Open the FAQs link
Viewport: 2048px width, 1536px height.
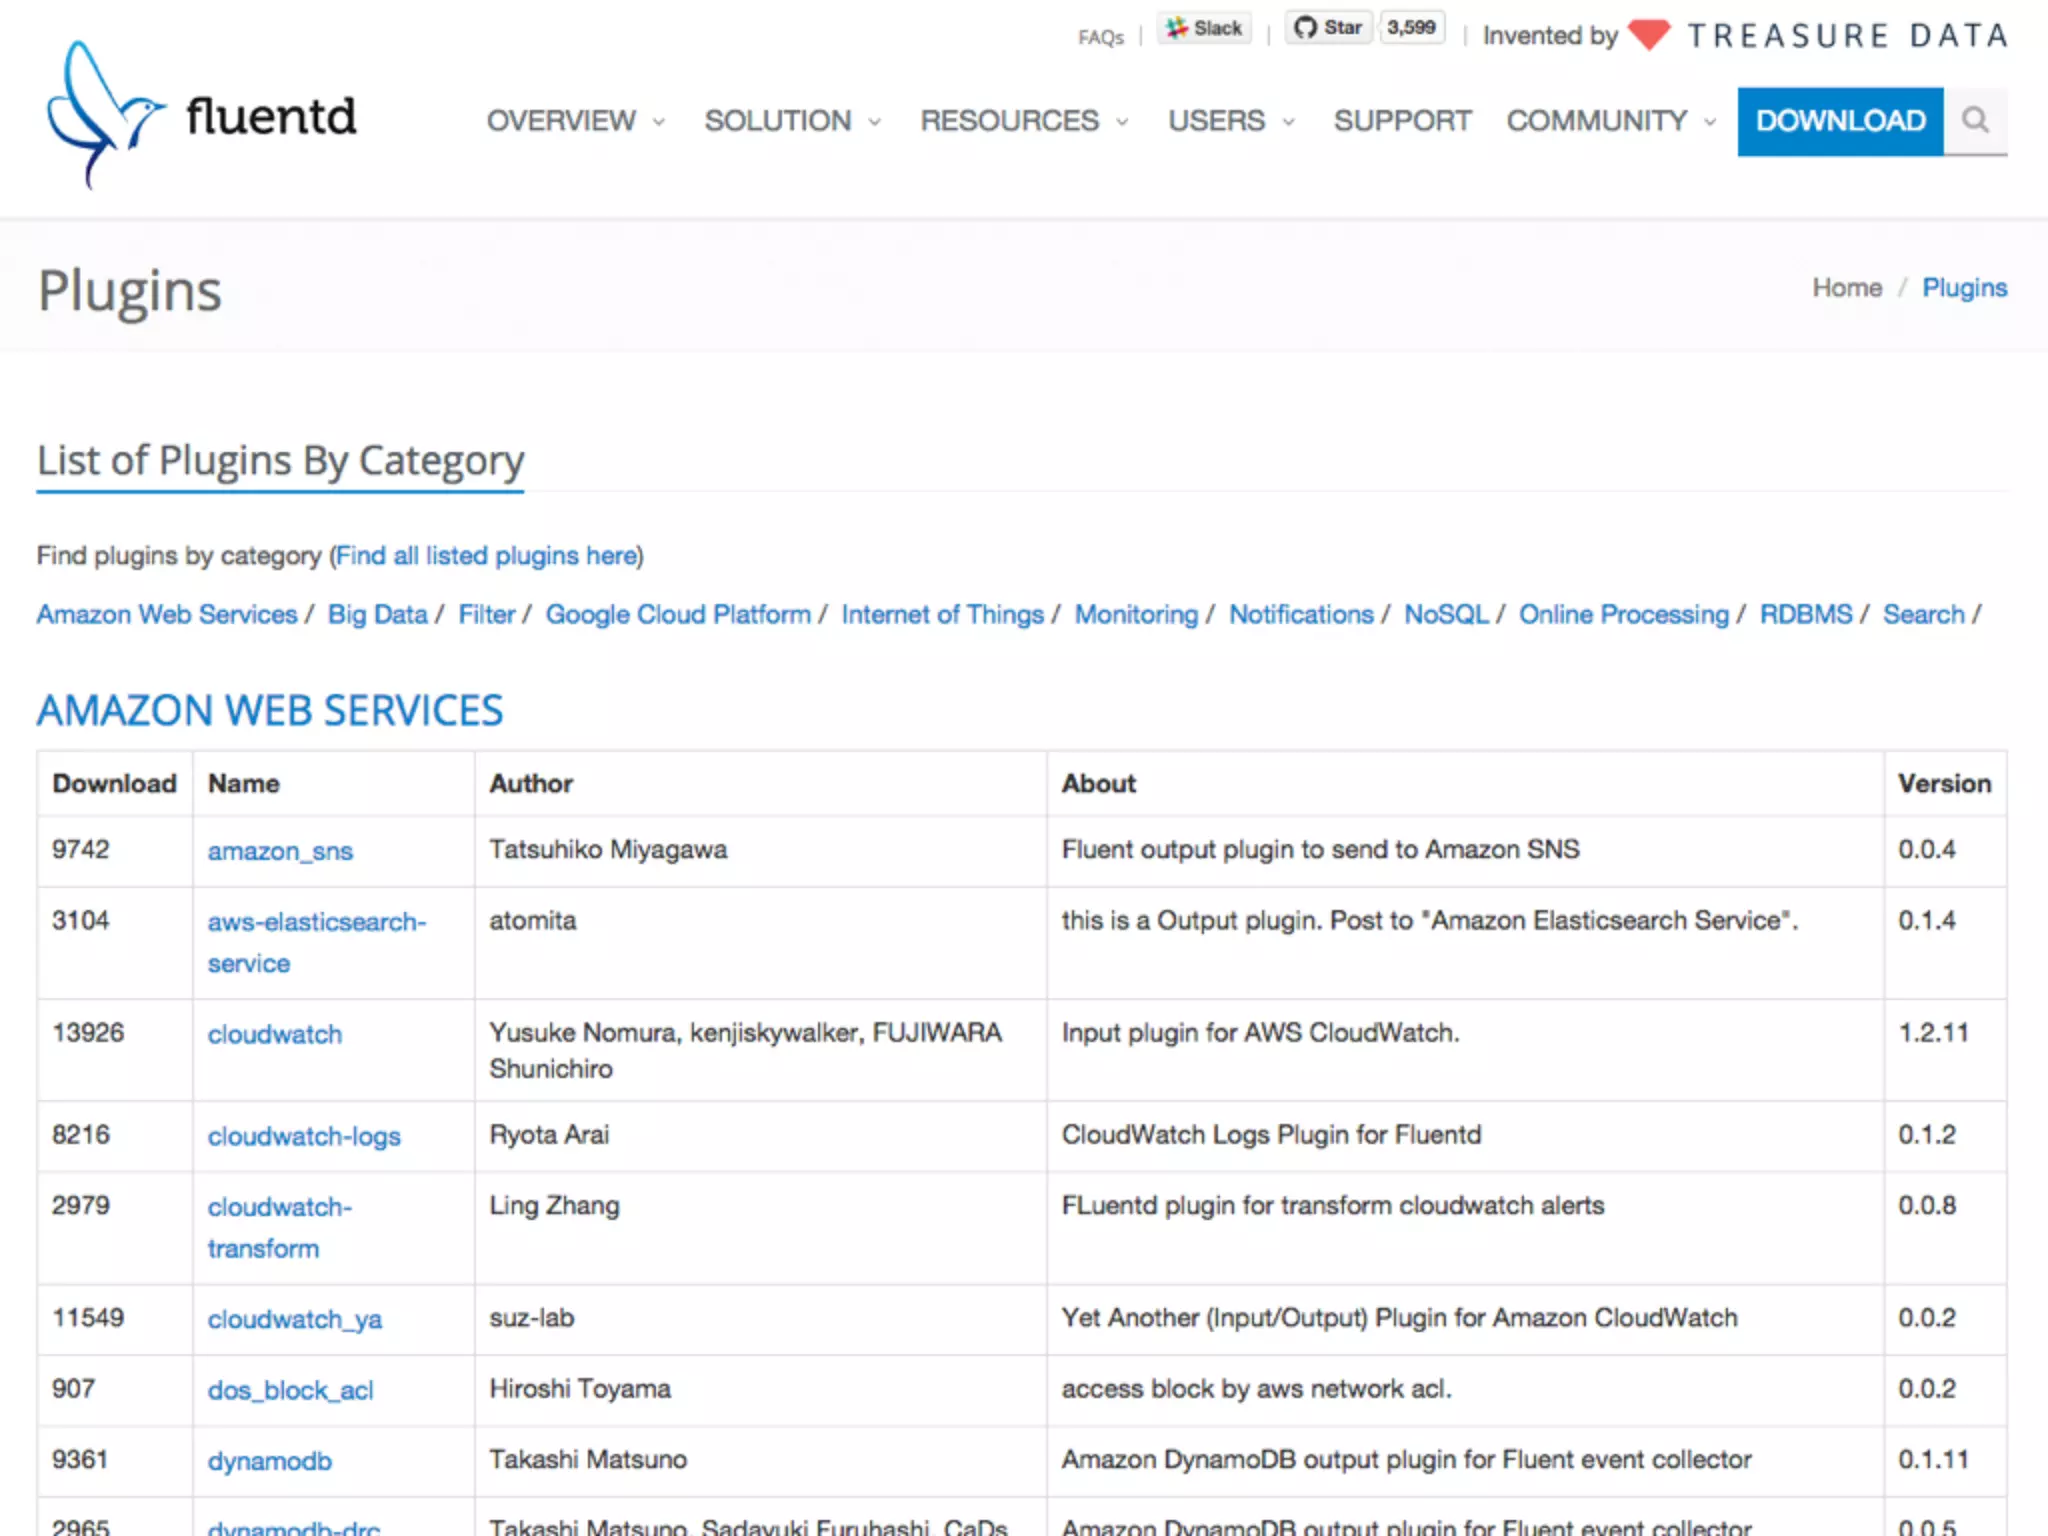1100,38
